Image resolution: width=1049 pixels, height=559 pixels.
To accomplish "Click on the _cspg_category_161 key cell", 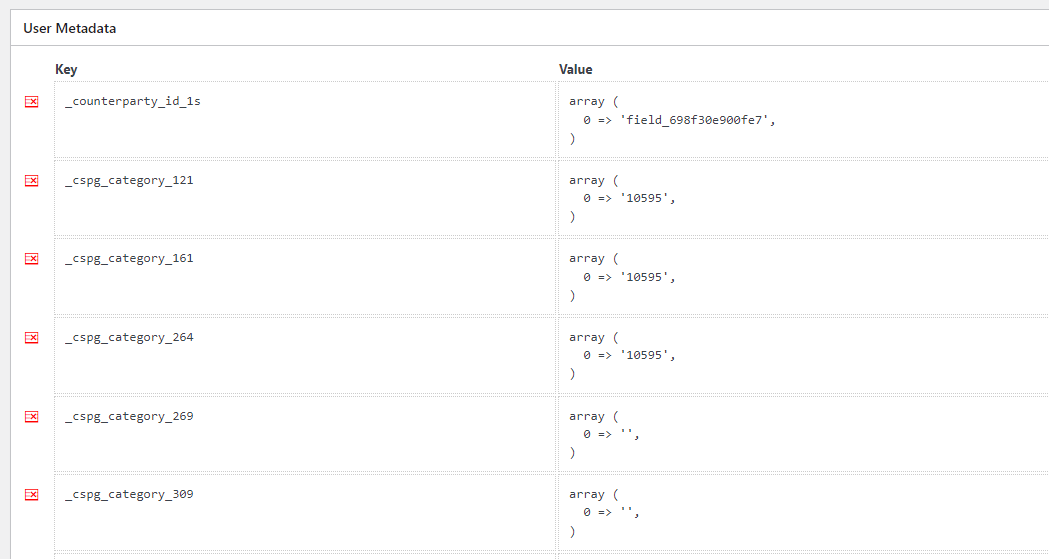I will [x=129, y=259].
